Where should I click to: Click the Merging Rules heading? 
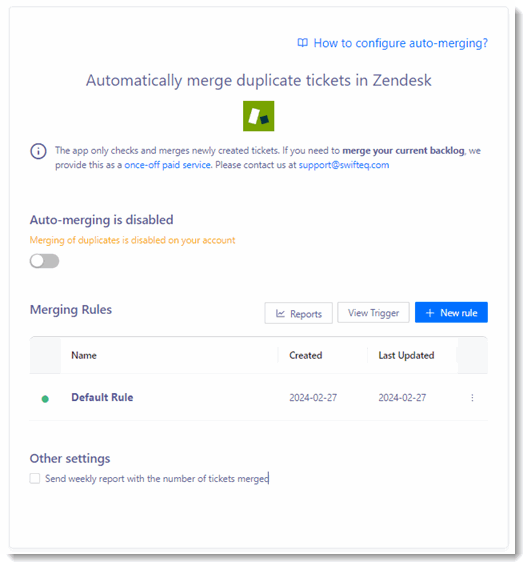(x=71, y=310)
